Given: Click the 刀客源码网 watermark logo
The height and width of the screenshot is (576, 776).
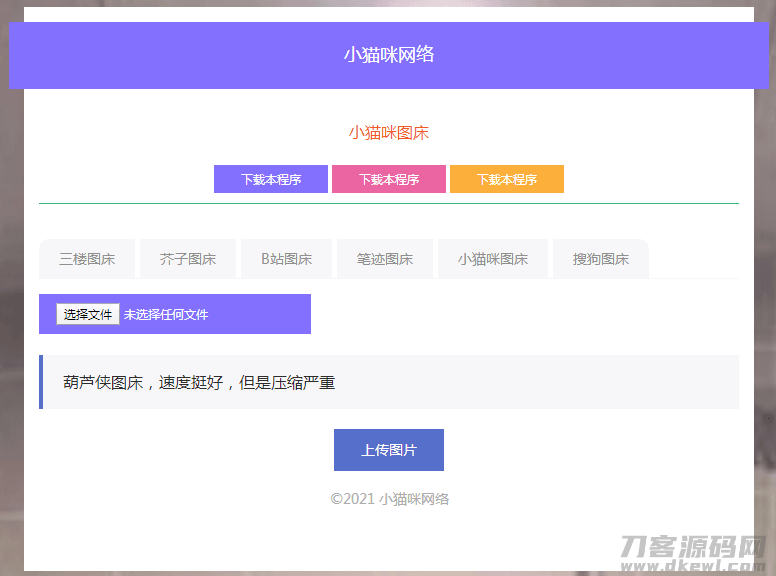Looking at the screenshot, I should 692,546.
